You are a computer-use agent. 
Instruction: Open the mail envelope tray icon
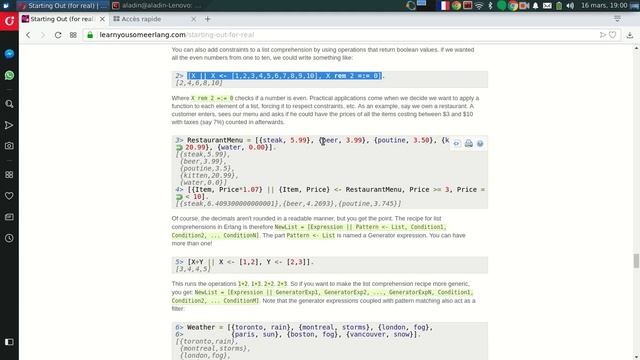pyautogui.click(x=547, y=6)
